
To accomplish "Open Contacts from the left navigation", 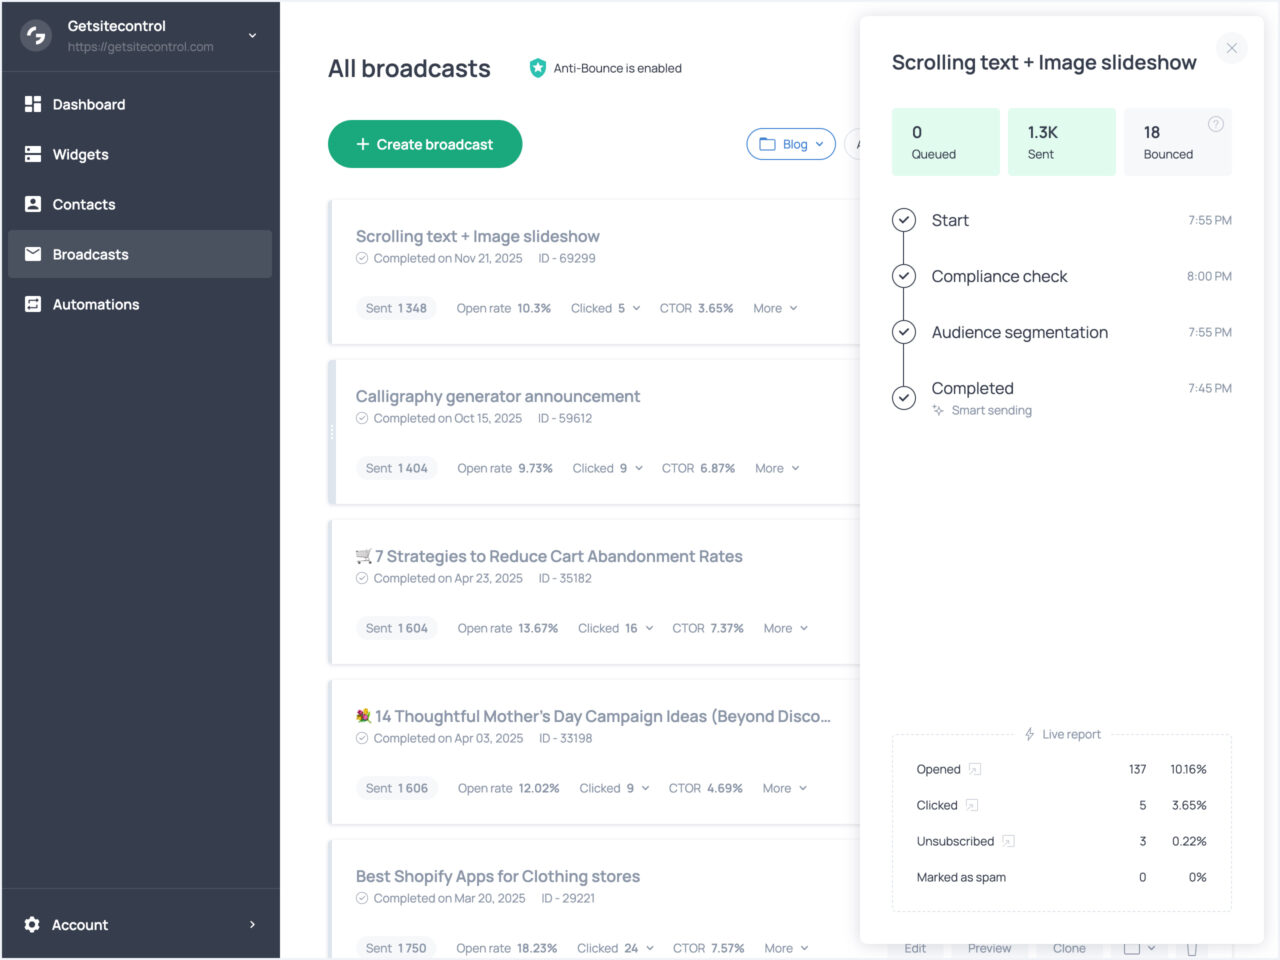I will pos(32,204).
